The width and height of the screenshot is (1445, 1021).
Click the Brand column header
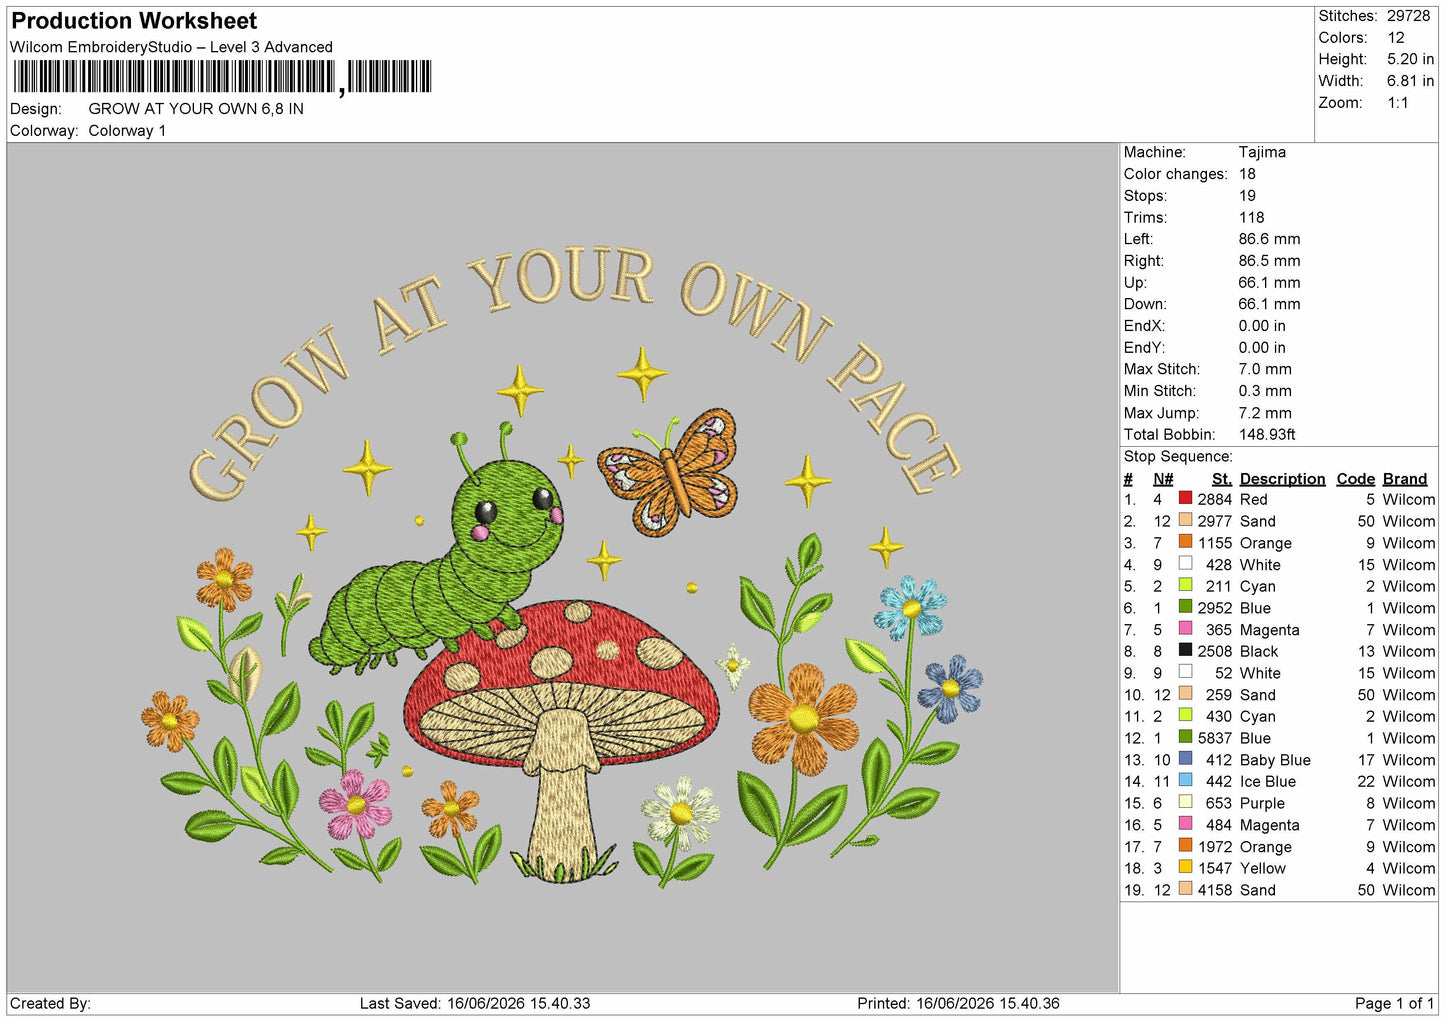1405,479
